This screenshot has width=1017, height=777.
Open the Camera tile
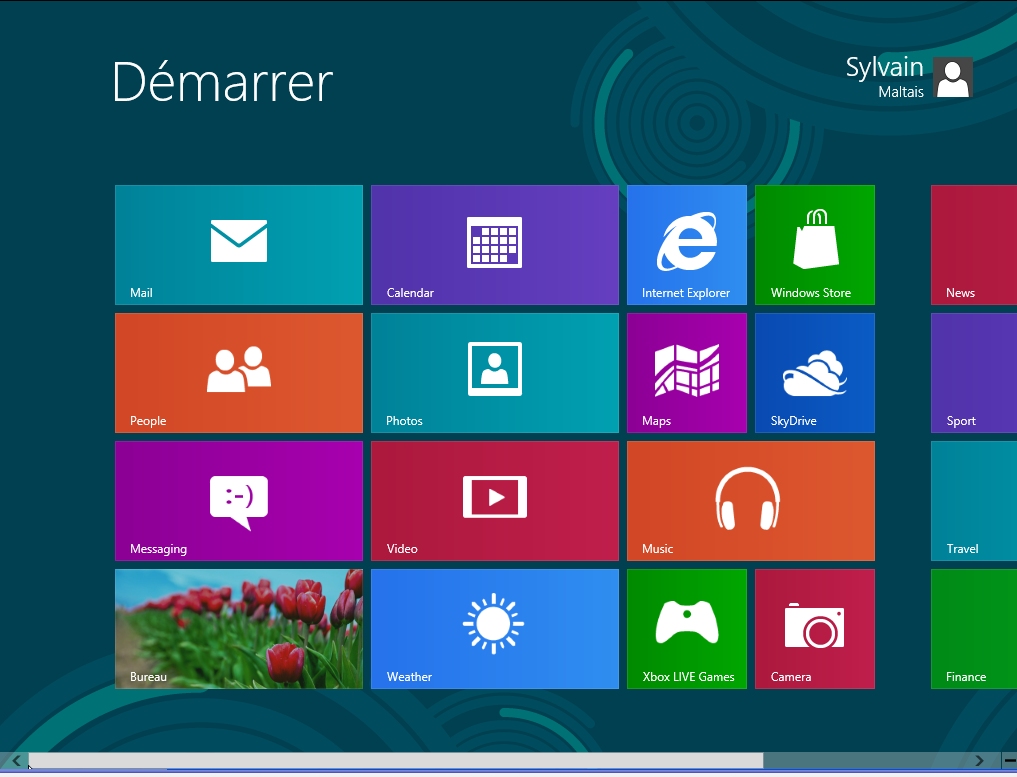click(814, 629)
